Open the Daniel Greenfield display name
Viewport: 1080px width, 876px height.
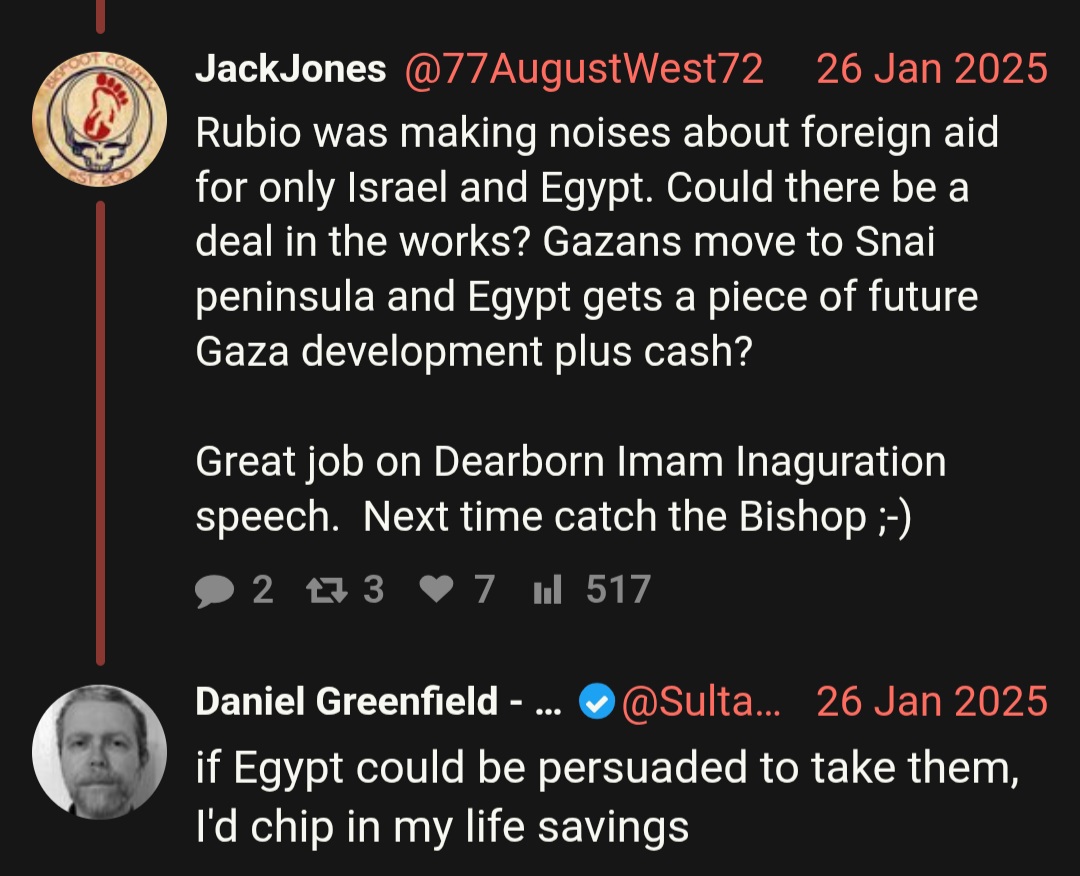click(x=378, y=702)
